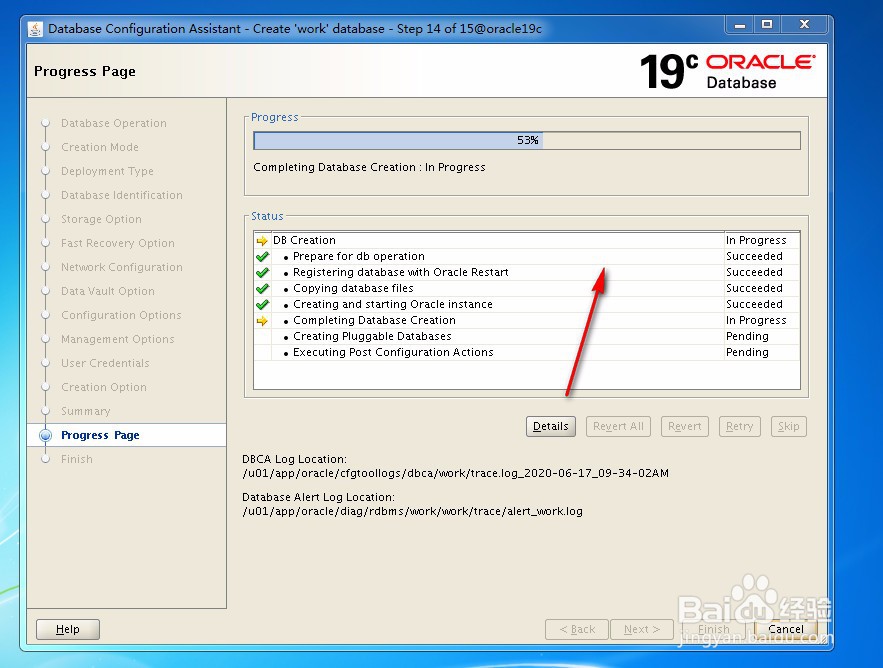
Task: Click the Retry button
Action: (739, 426)
